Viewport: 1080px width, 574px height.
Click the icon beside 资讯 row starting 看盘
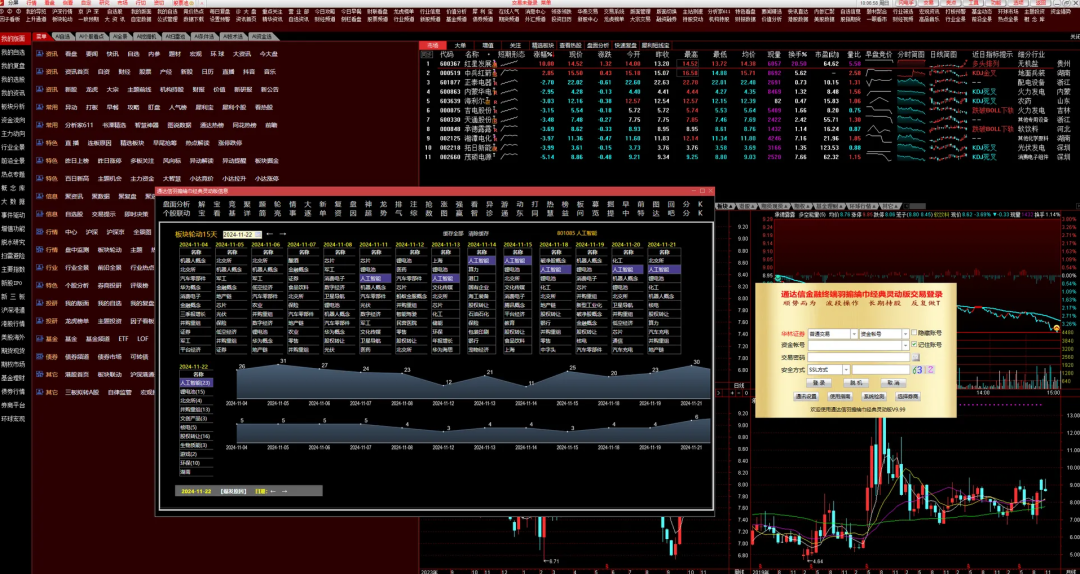point(40,54)
